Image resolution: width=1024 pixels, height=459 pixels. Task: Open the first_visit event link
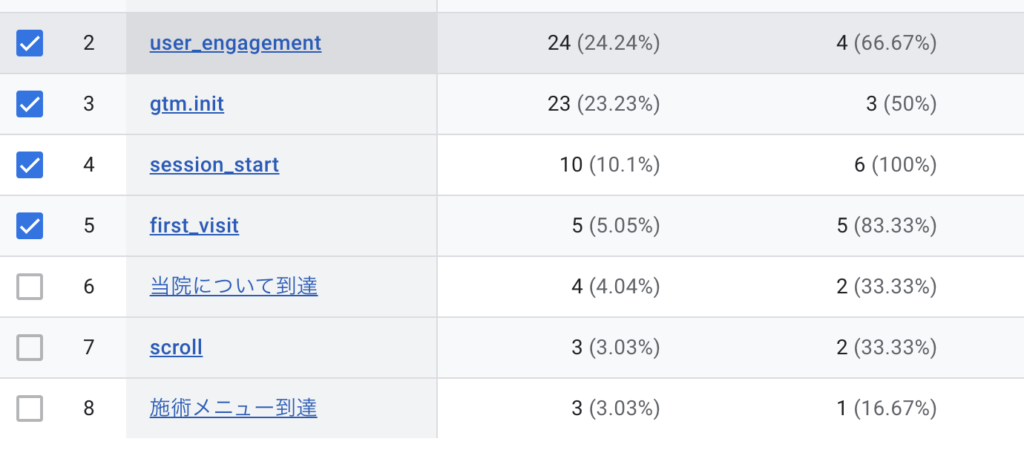pos(194,226)
